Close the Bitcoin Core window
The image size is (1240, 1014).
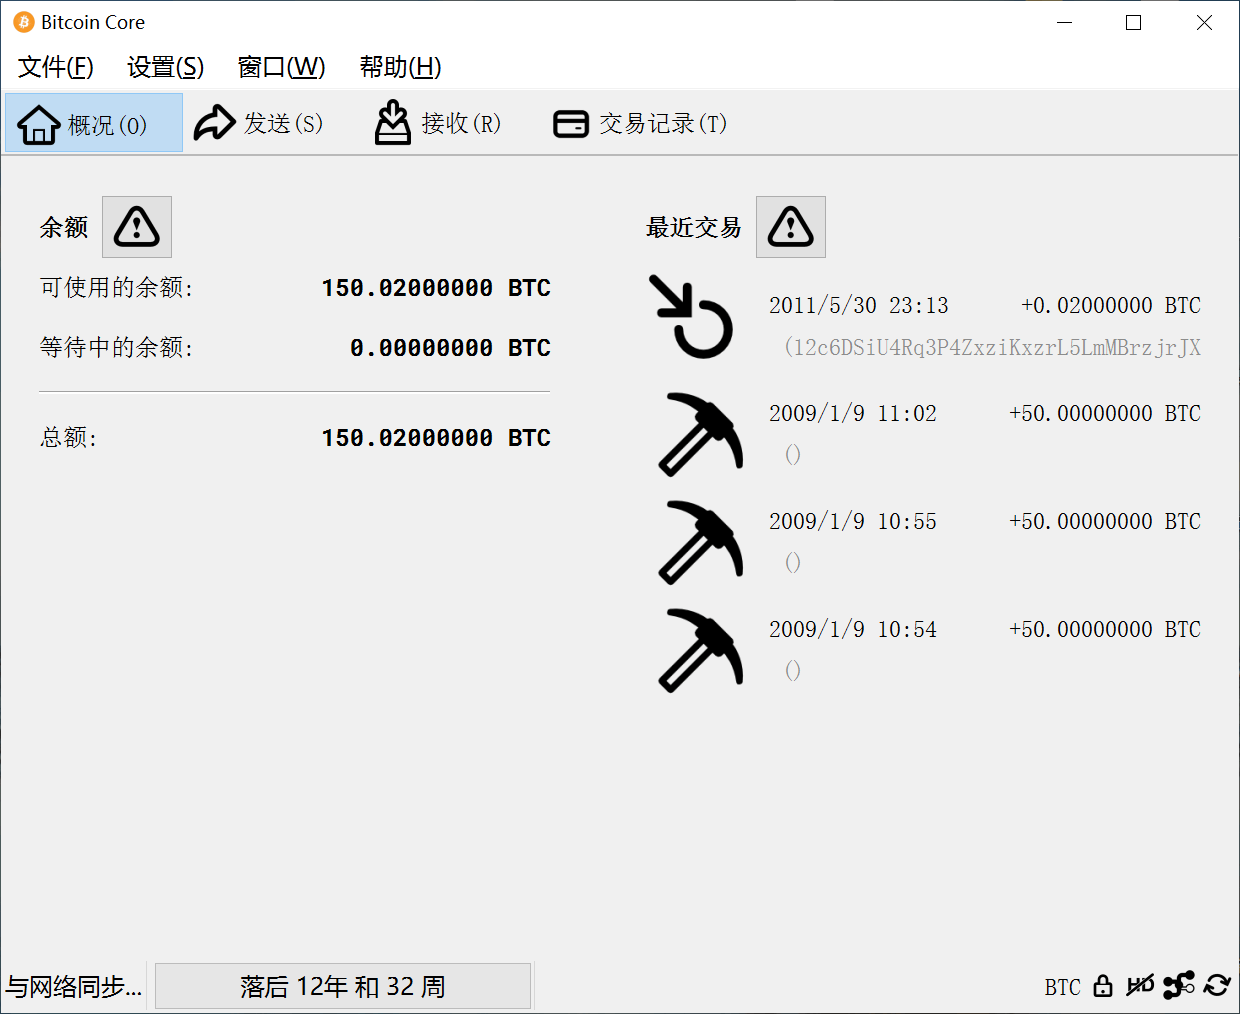(x=1204, y=22)
